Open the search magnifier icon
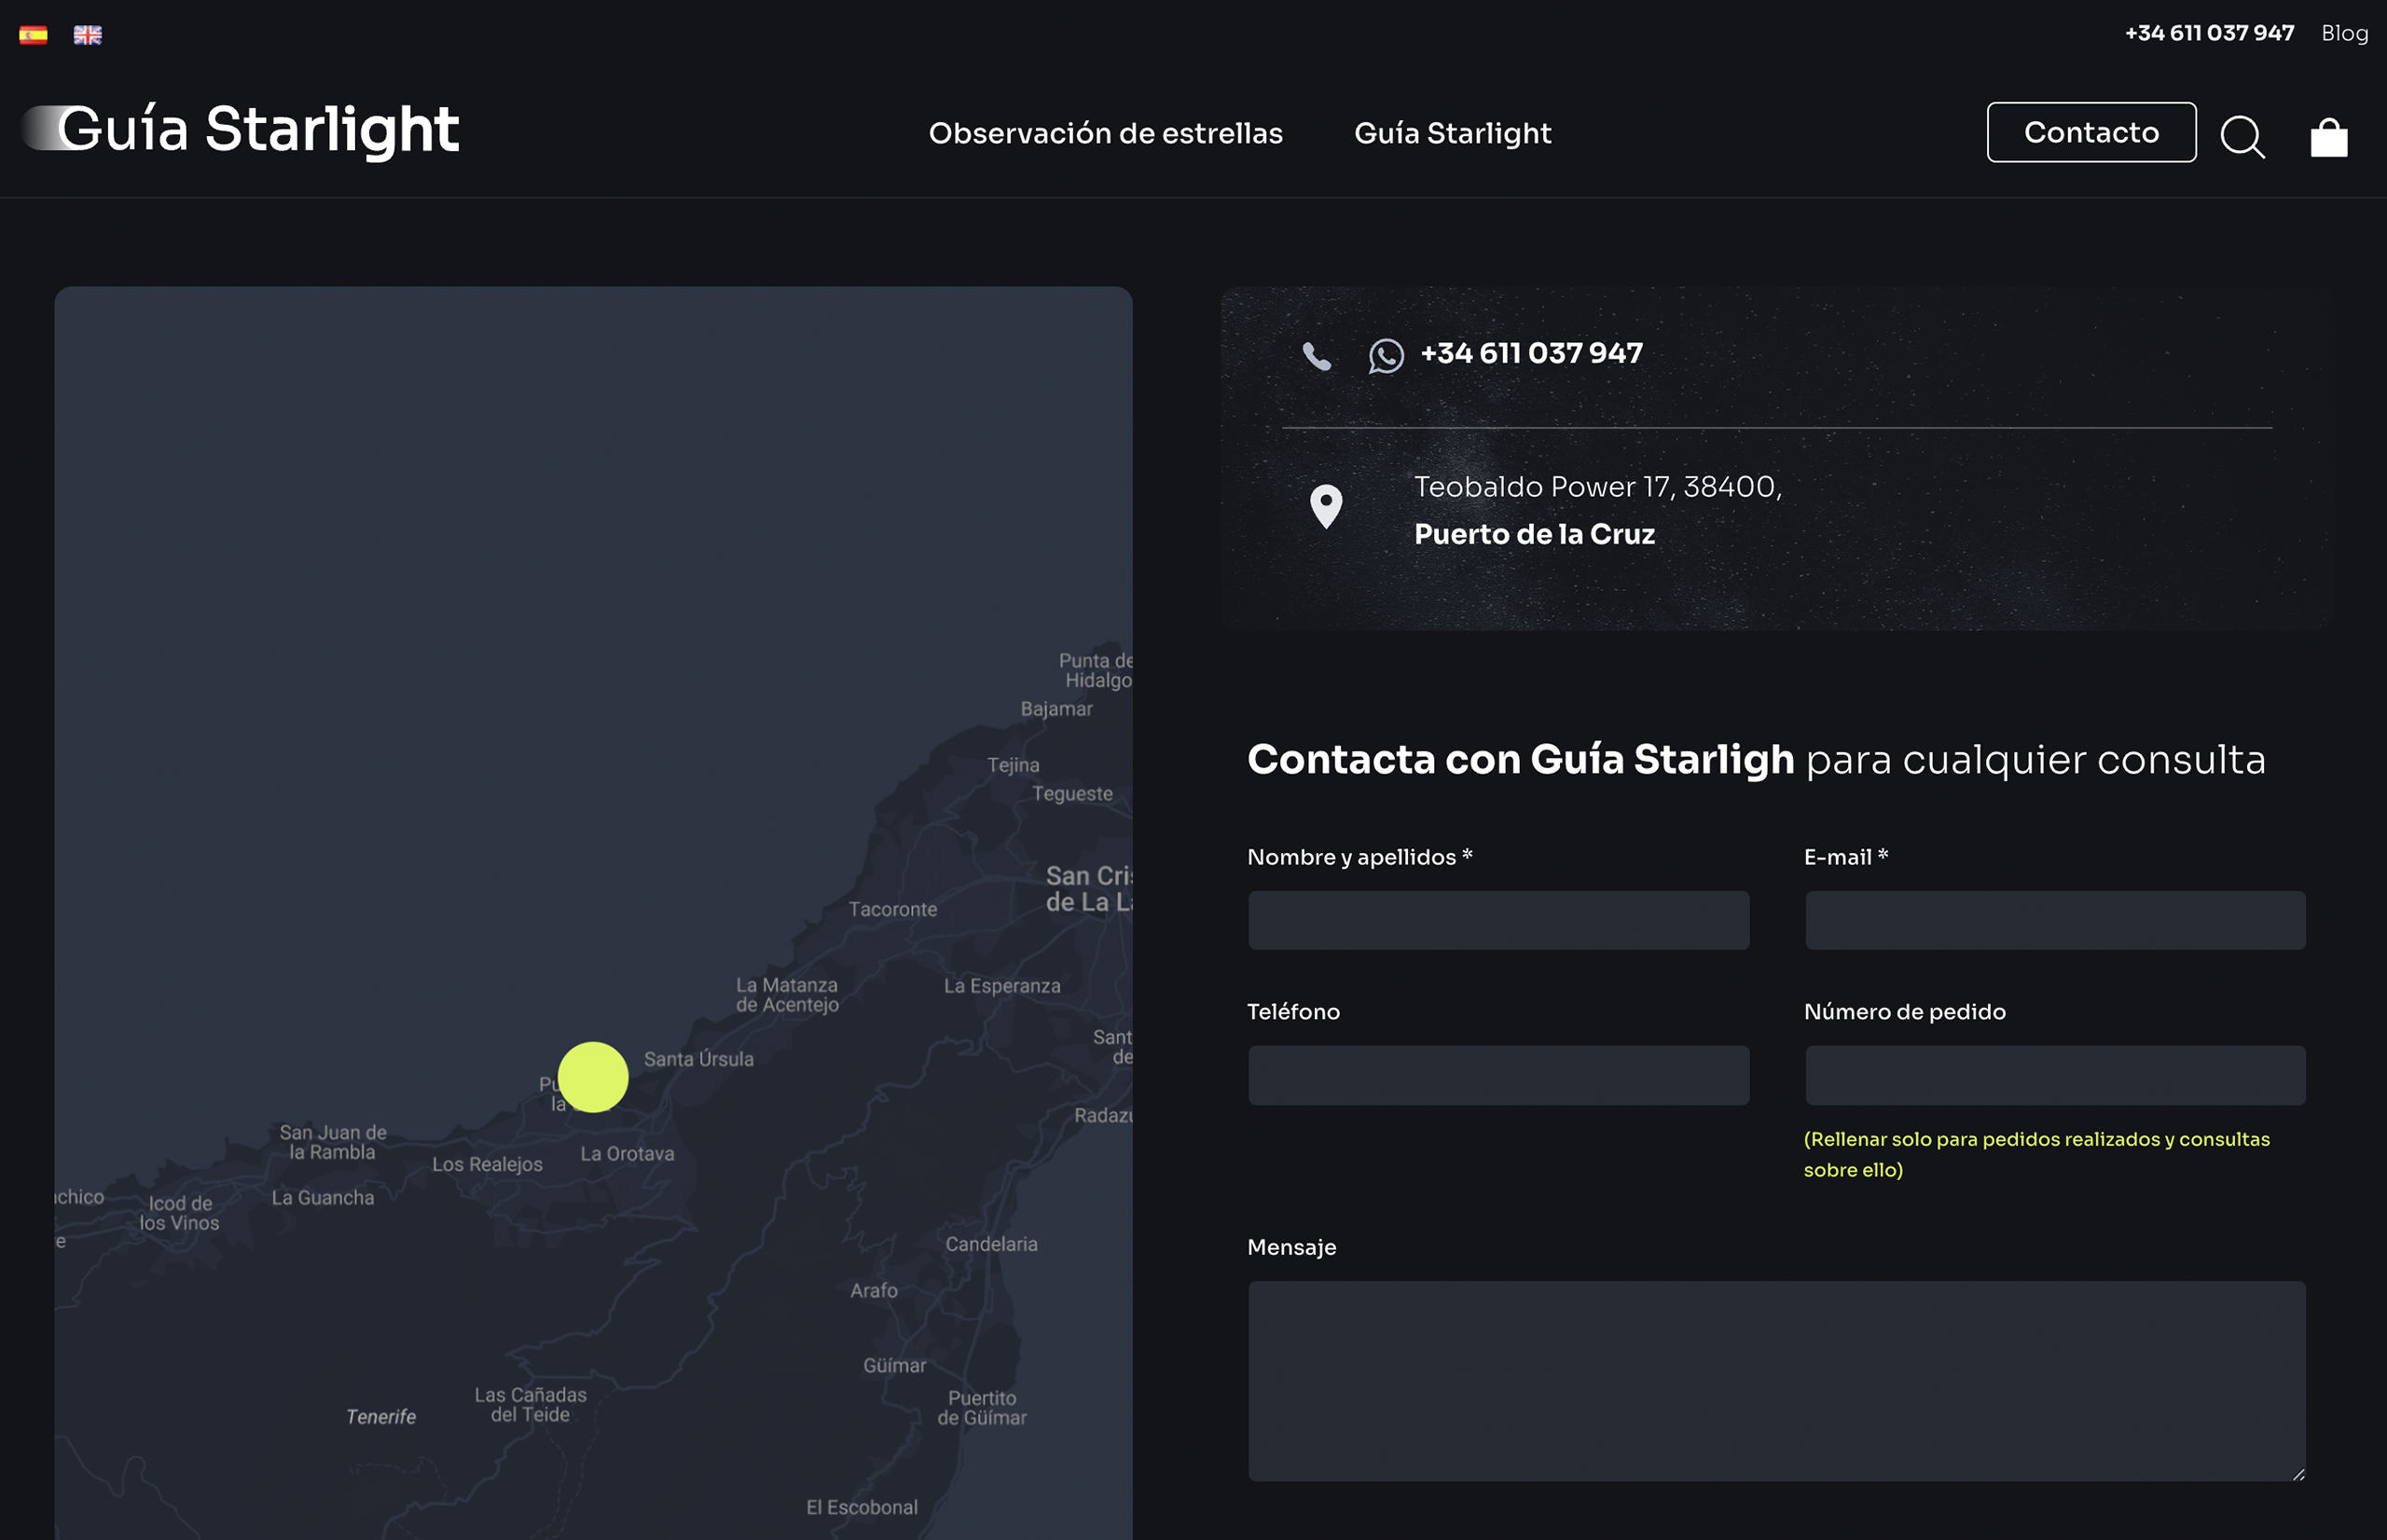The width and height of the screenshot is (2387, 1540). (2242, 136)
